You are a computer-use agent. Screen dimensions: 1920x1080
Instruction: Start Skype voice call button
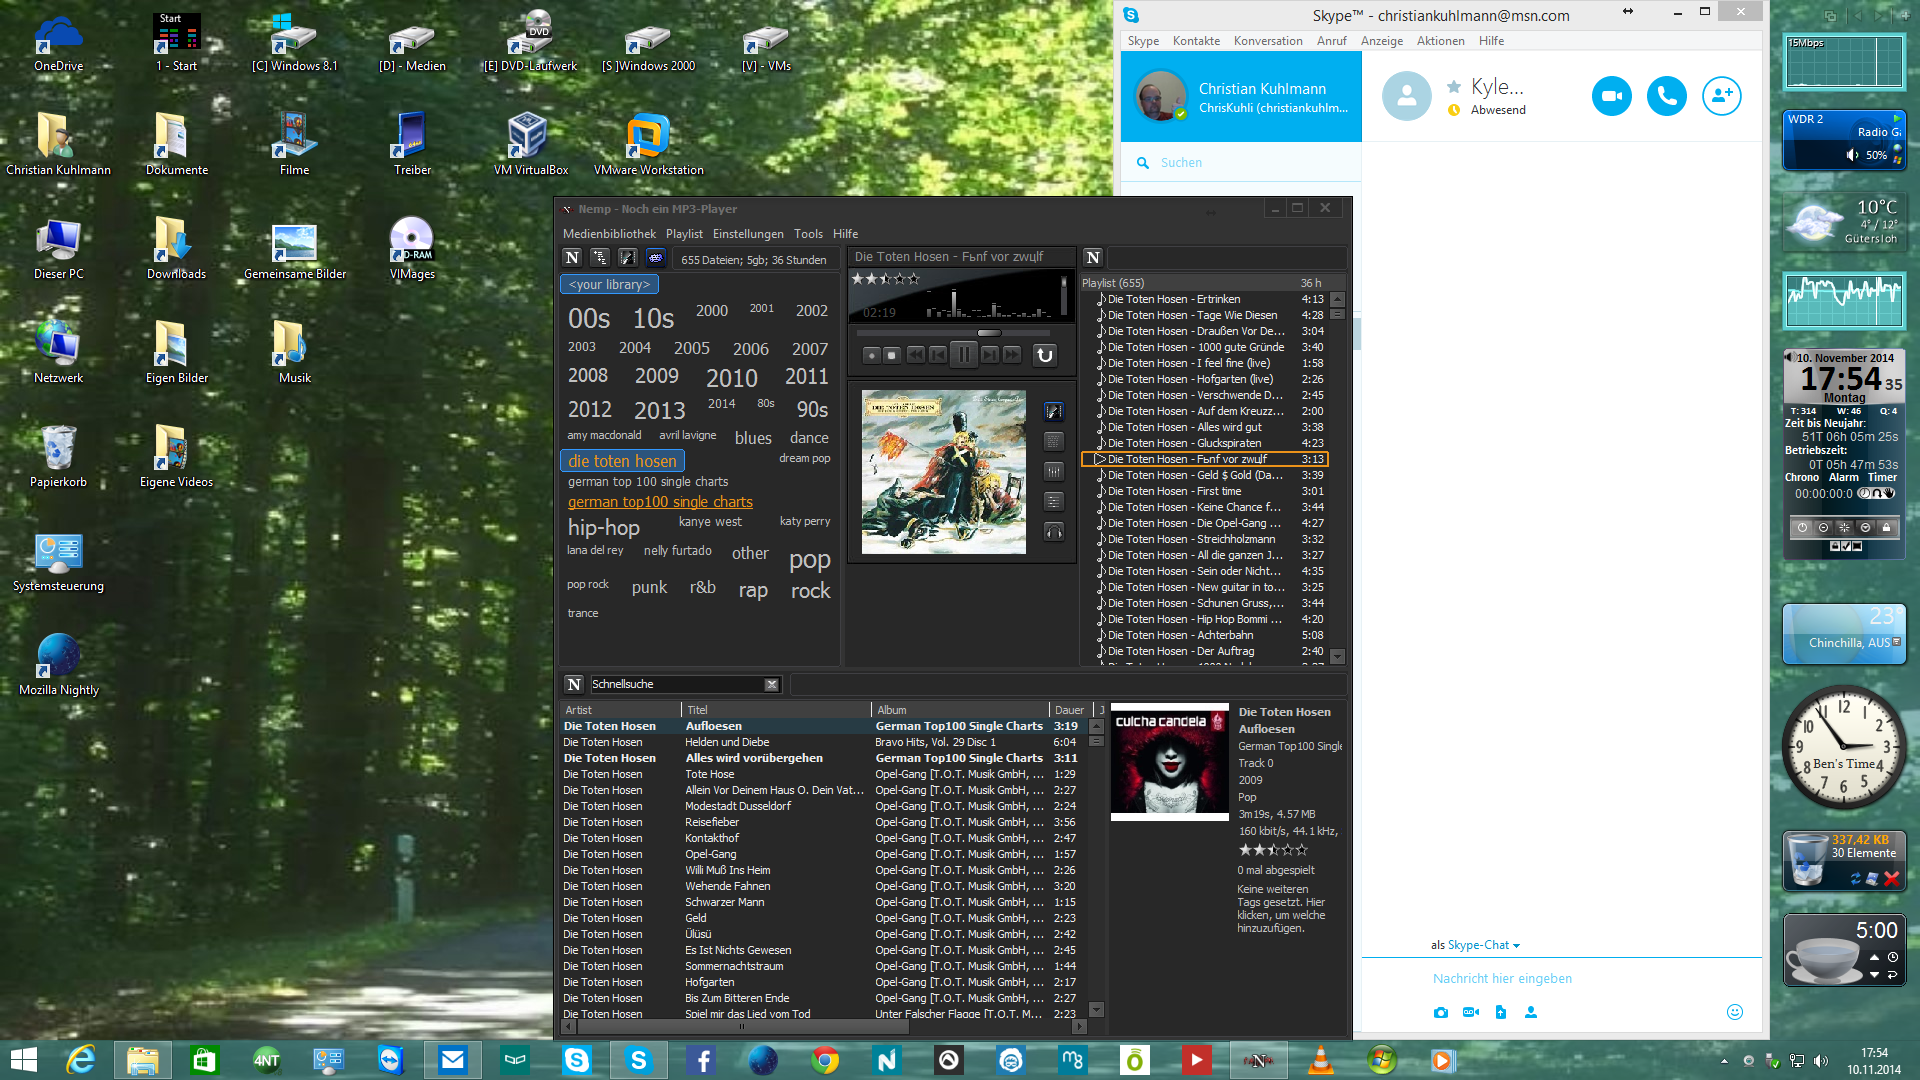coord(1666,96)
